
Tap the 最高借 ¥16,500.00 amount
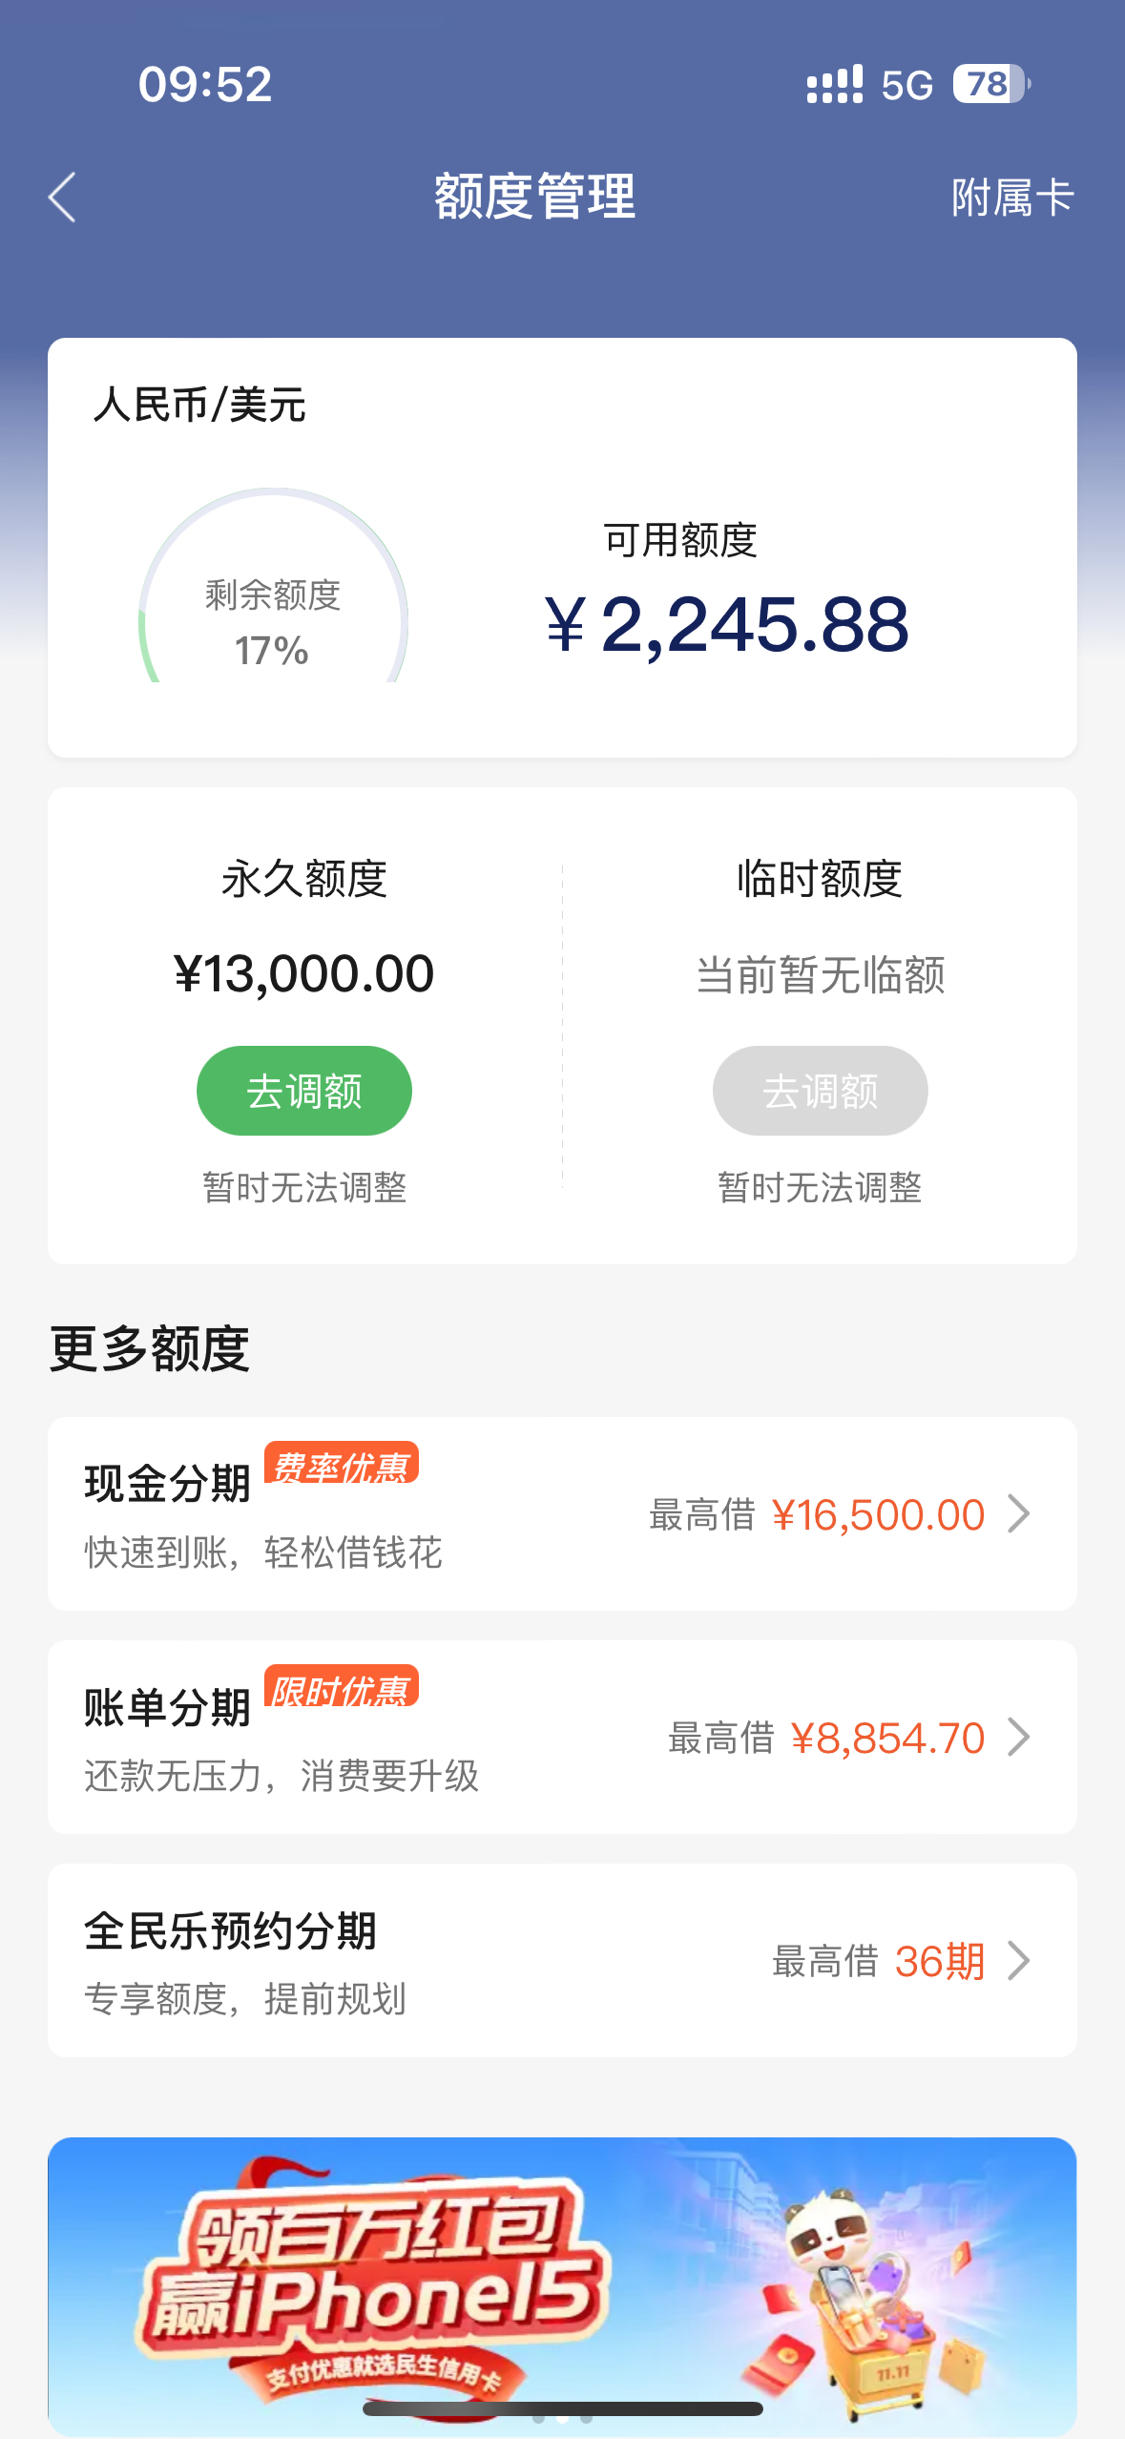click(878, 1515)
